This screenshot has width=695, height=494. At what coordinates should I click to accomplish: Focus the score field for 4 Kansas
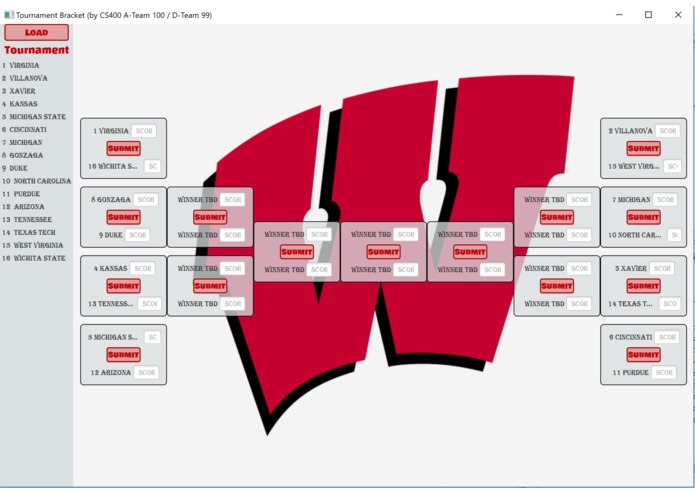pyautogui.click(x=143, y=268)
